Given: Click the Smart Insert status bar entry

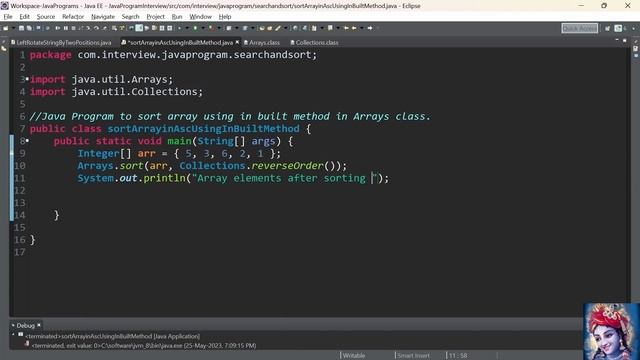Looking at the screenshot, I should pyautogui.click(x=413, y=356).
